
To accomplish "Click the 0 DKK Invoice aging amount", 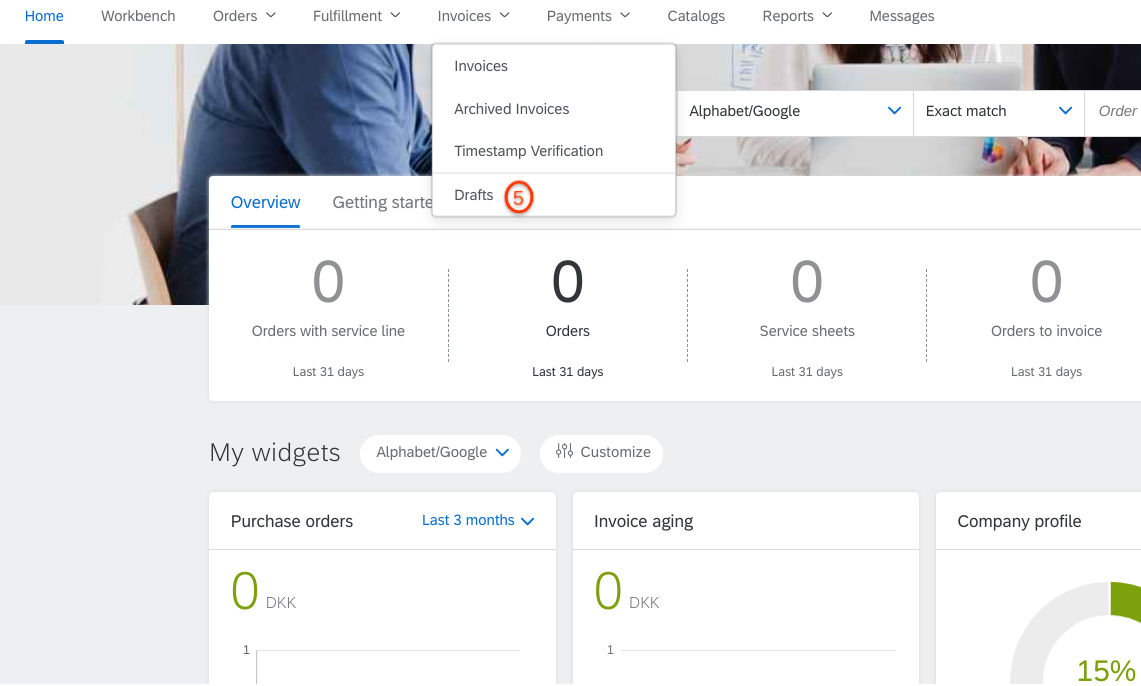I will click(x=627, y=591).
